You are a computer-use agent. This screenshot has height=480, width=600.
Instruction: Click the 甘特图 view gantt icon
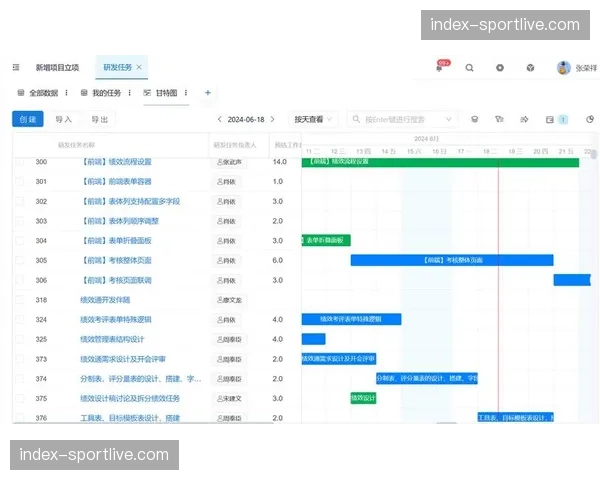(x=147, y=93)
